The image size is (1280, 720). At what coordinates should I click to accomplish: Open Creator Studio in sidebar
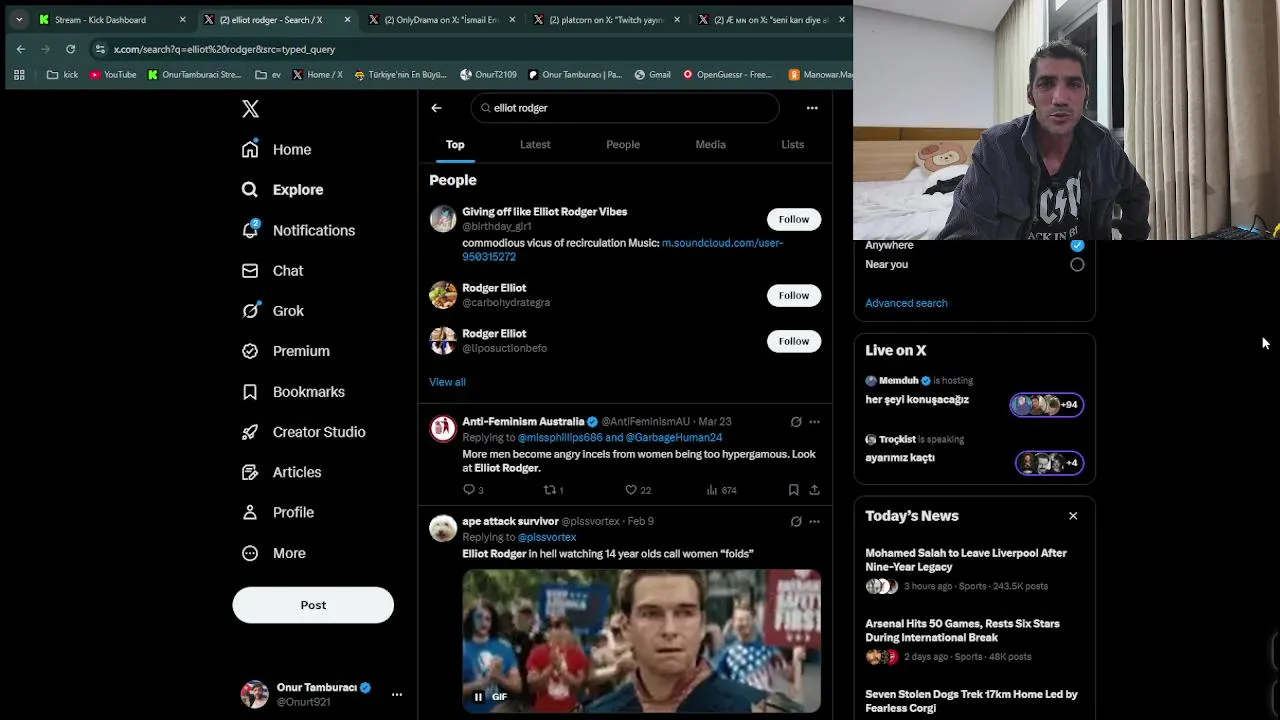coord(304,432)
